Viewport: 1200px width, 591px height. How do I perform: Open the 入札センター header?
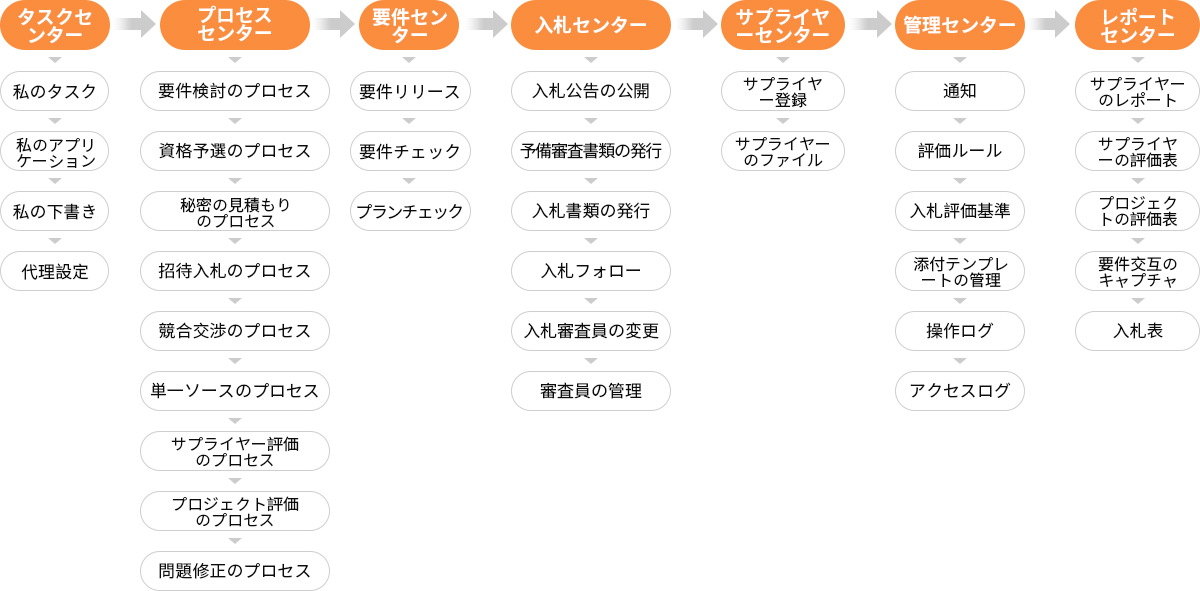[x=590, y=25]
